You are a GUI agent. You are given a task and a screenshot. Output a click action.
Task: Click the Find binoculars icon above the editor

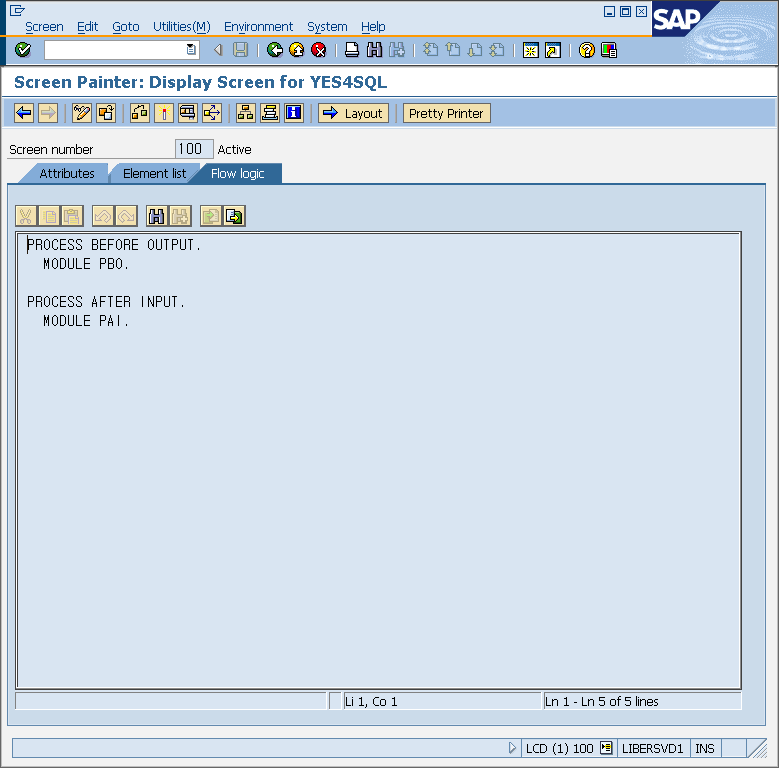click(x=156, y=216)
